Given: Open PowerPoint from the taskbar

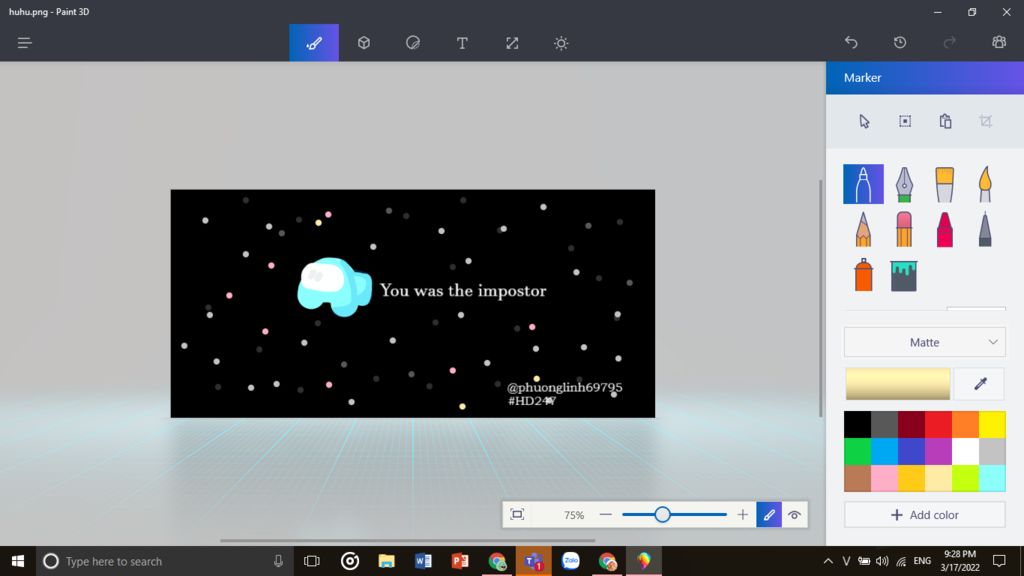Looking at the screenshot, I should [460, 561].
